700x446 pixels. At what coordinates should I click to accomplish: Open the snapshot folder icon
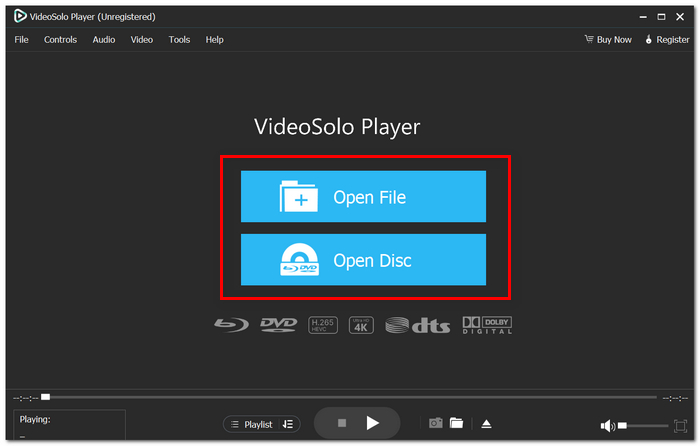click(x=456, y=423)
